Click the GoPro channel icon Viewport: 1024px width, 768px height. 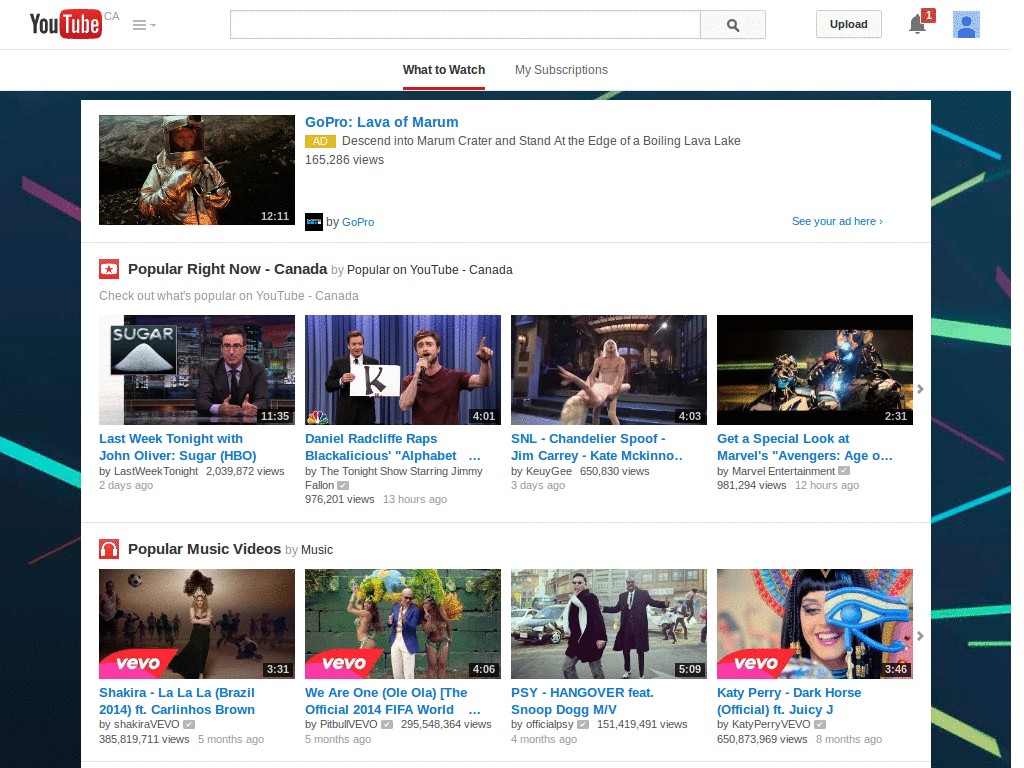click(314, 222)
